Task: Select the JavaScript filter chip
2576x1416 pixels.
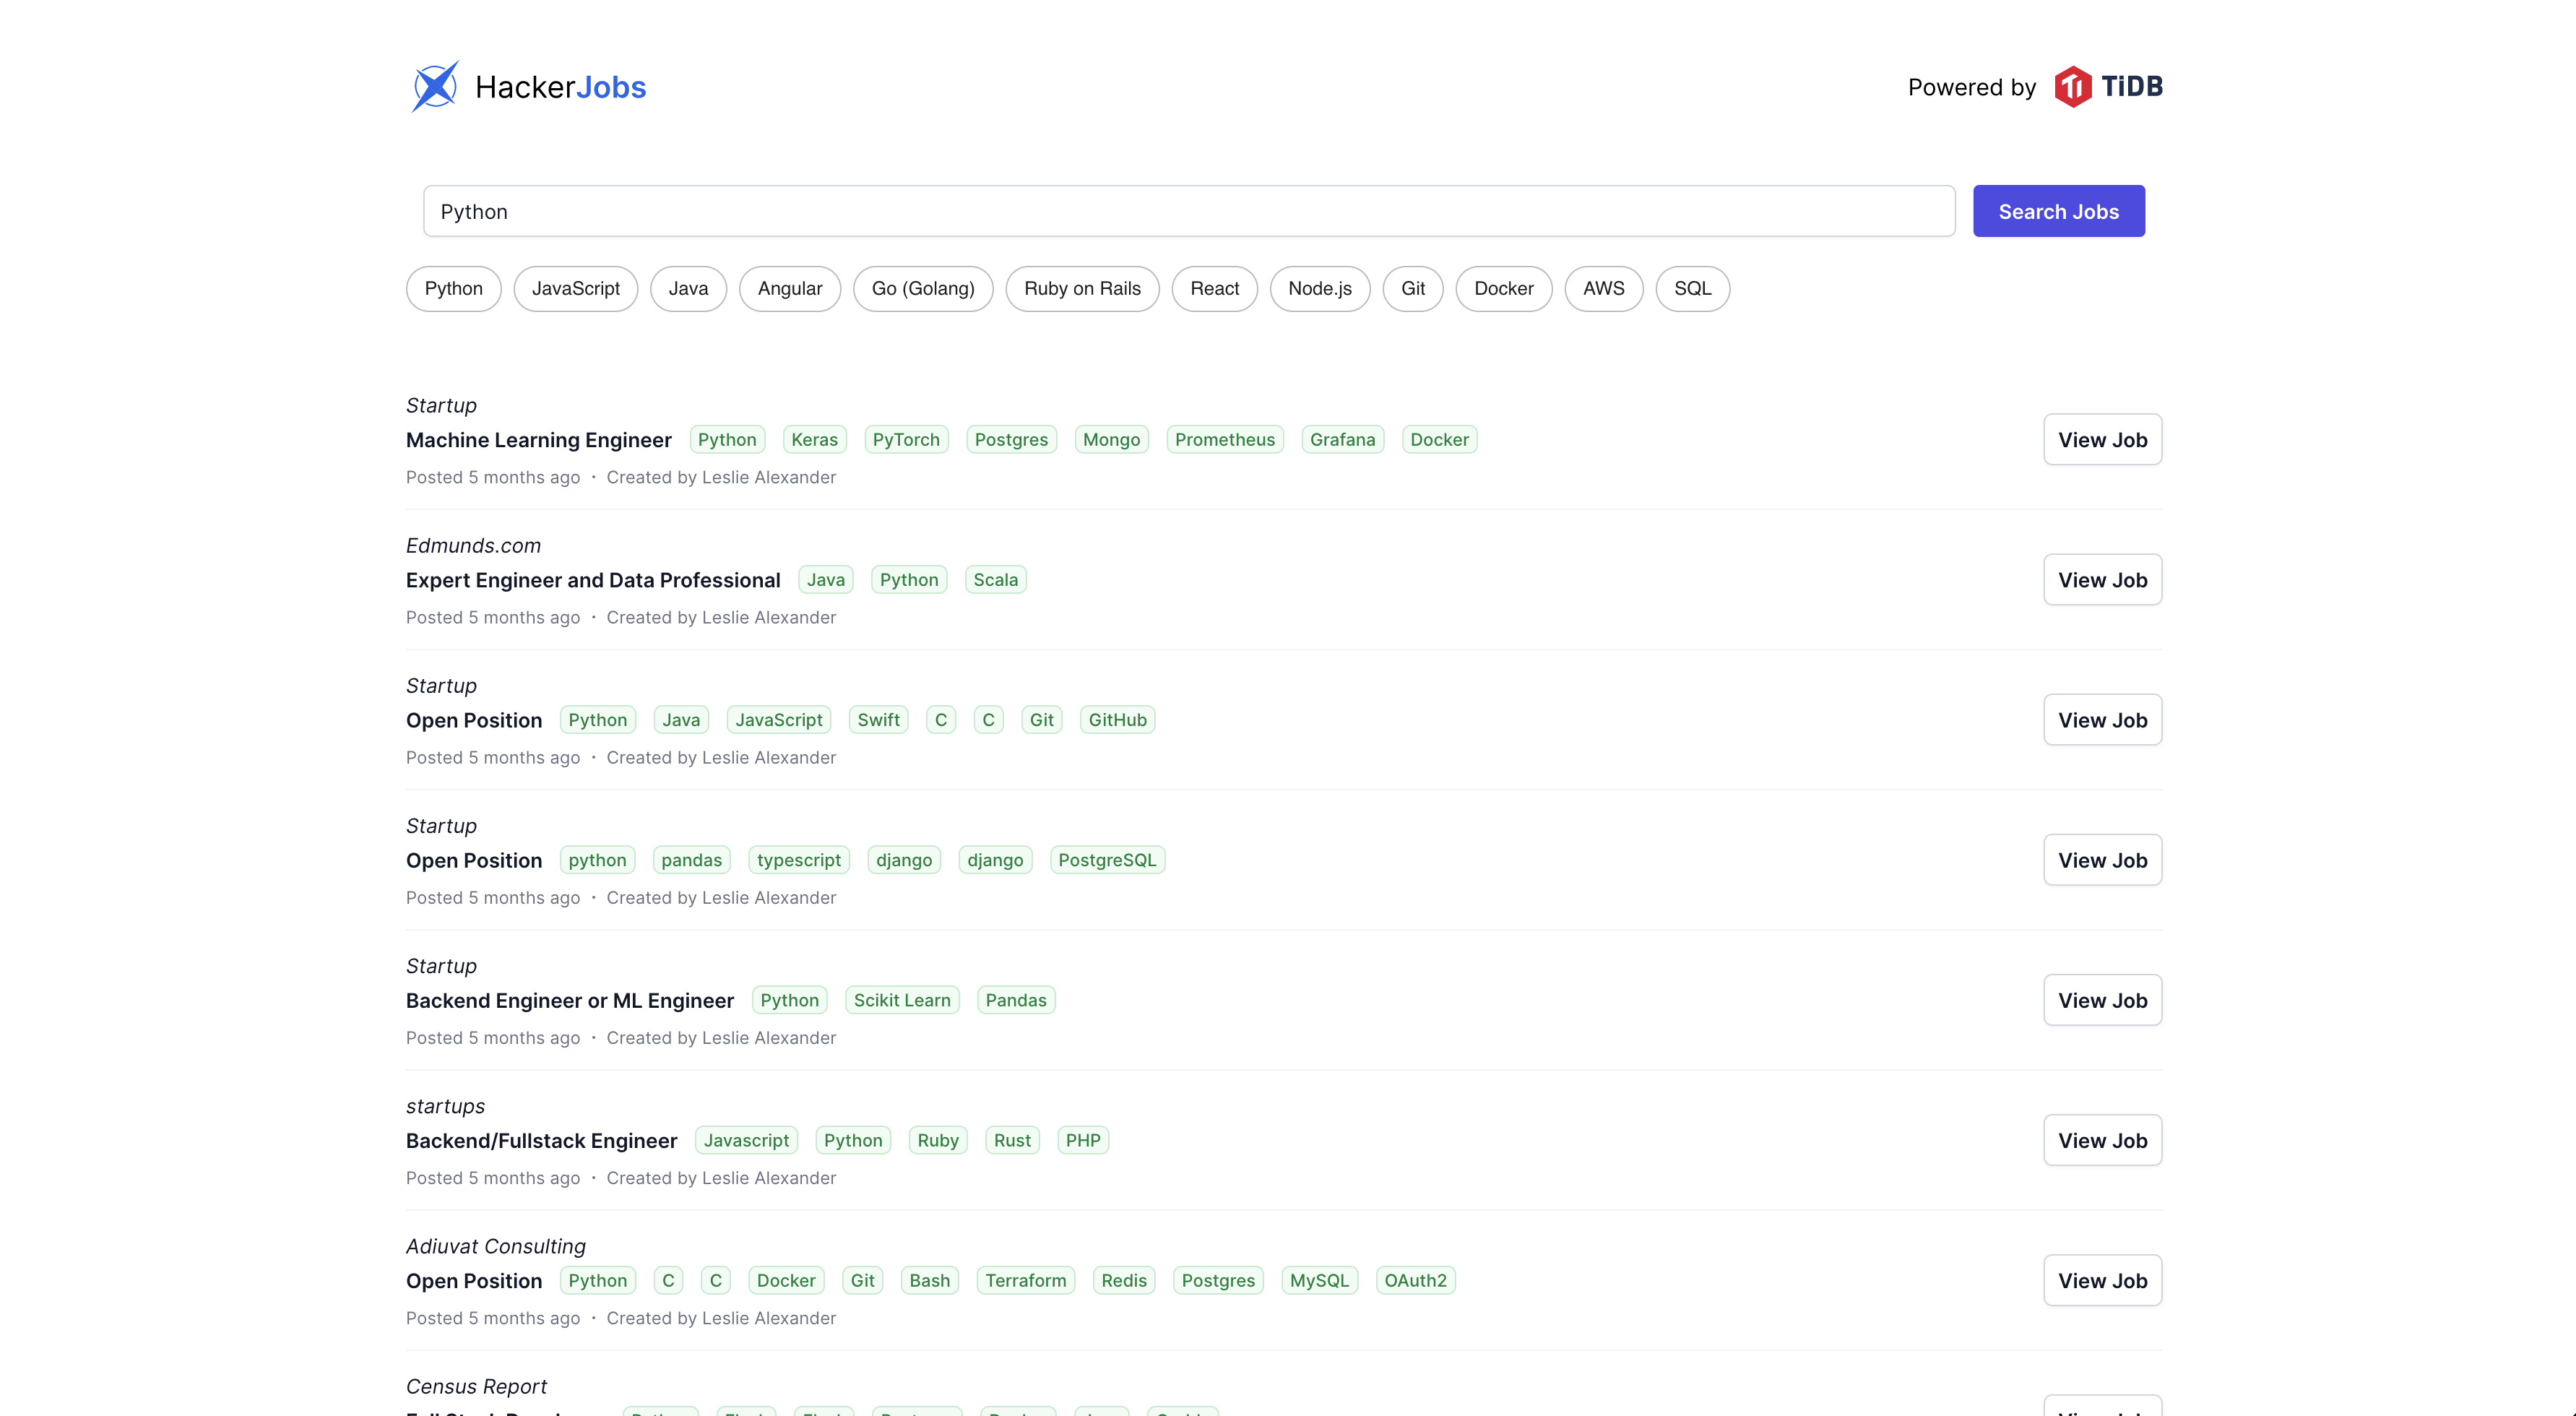Action: click(575, 289)
